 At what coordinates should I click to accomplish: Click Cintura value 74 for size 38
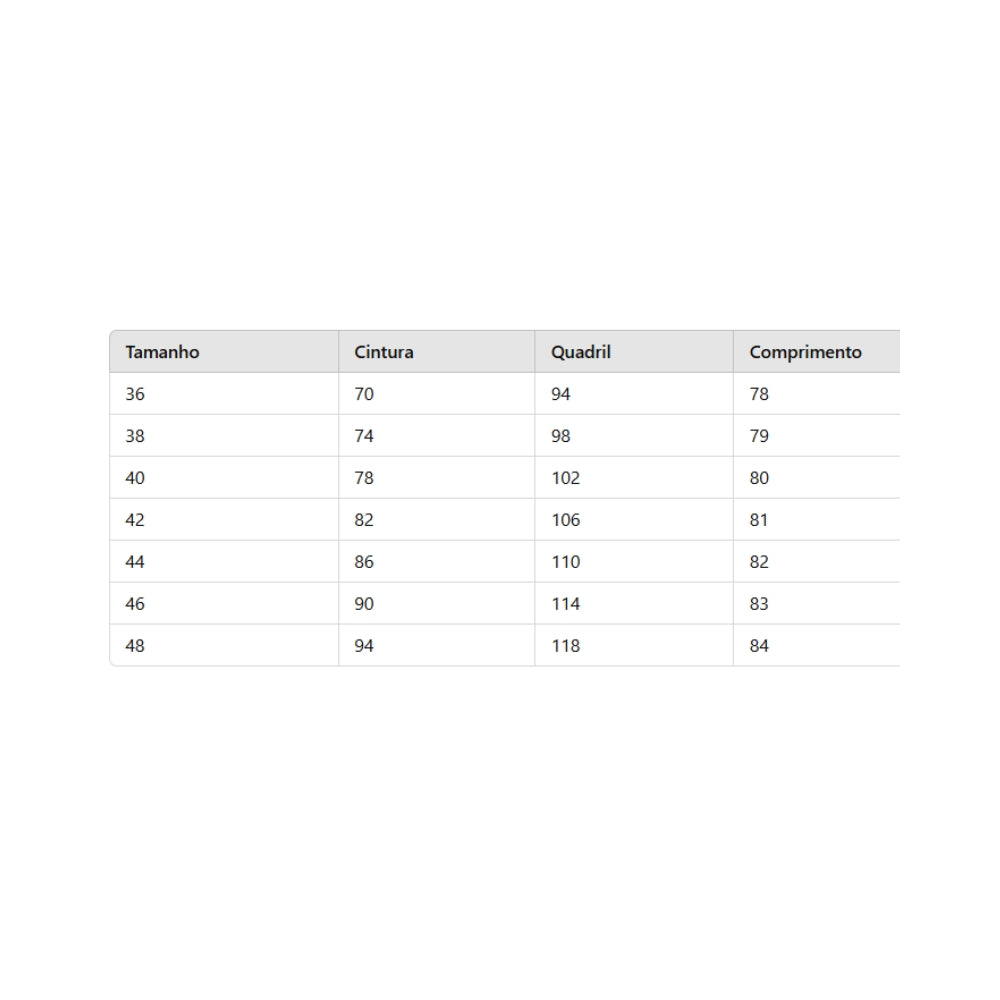point(364,436)
